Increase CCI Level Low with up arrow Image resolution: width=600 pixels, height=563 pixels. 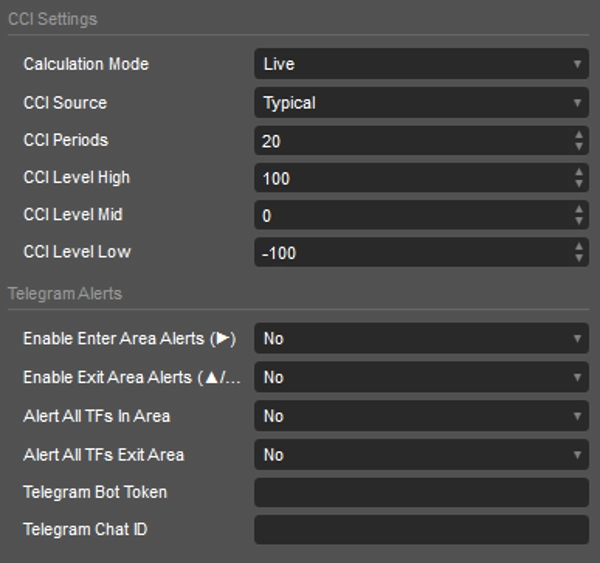coord(579,246)
